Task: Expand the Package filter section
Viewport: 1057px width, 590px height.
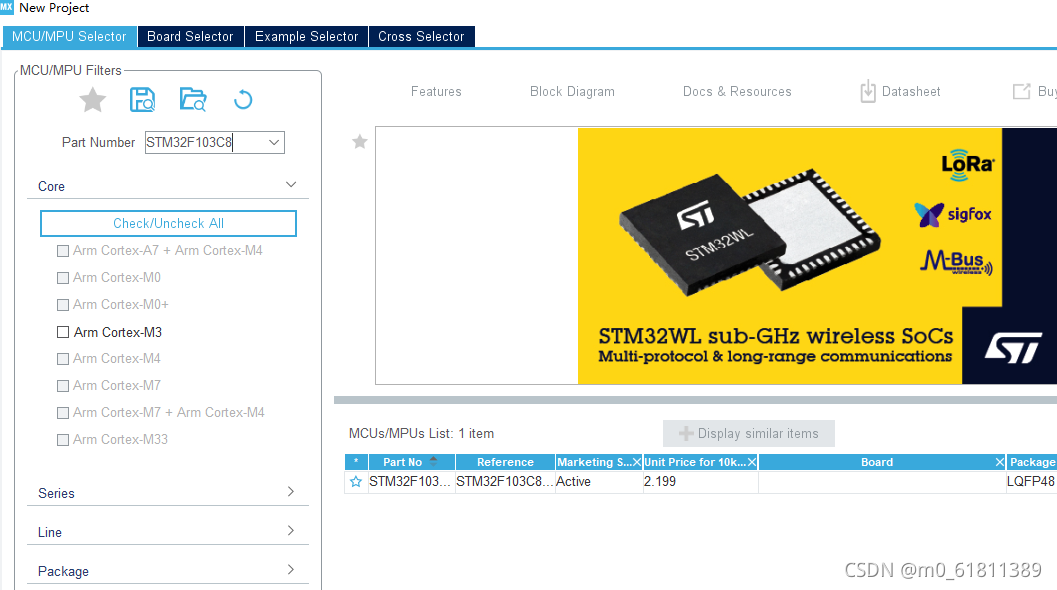Action: pyautogui.click(x=291, y=570)
